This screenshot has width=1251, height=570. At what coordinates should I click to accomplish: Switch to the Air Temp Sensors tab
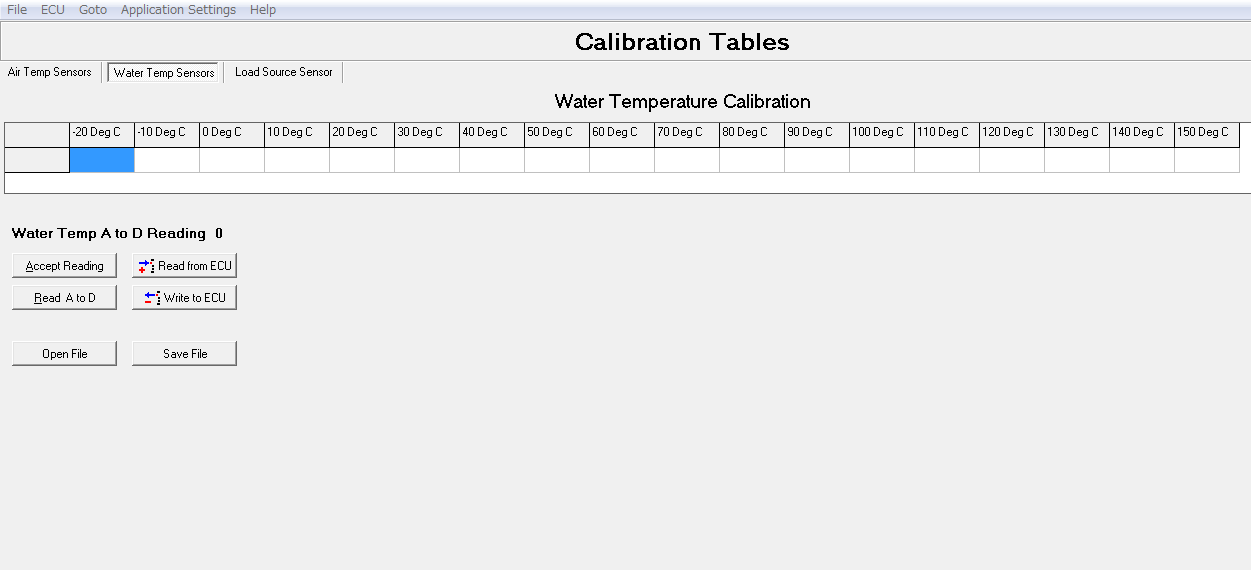50,72
